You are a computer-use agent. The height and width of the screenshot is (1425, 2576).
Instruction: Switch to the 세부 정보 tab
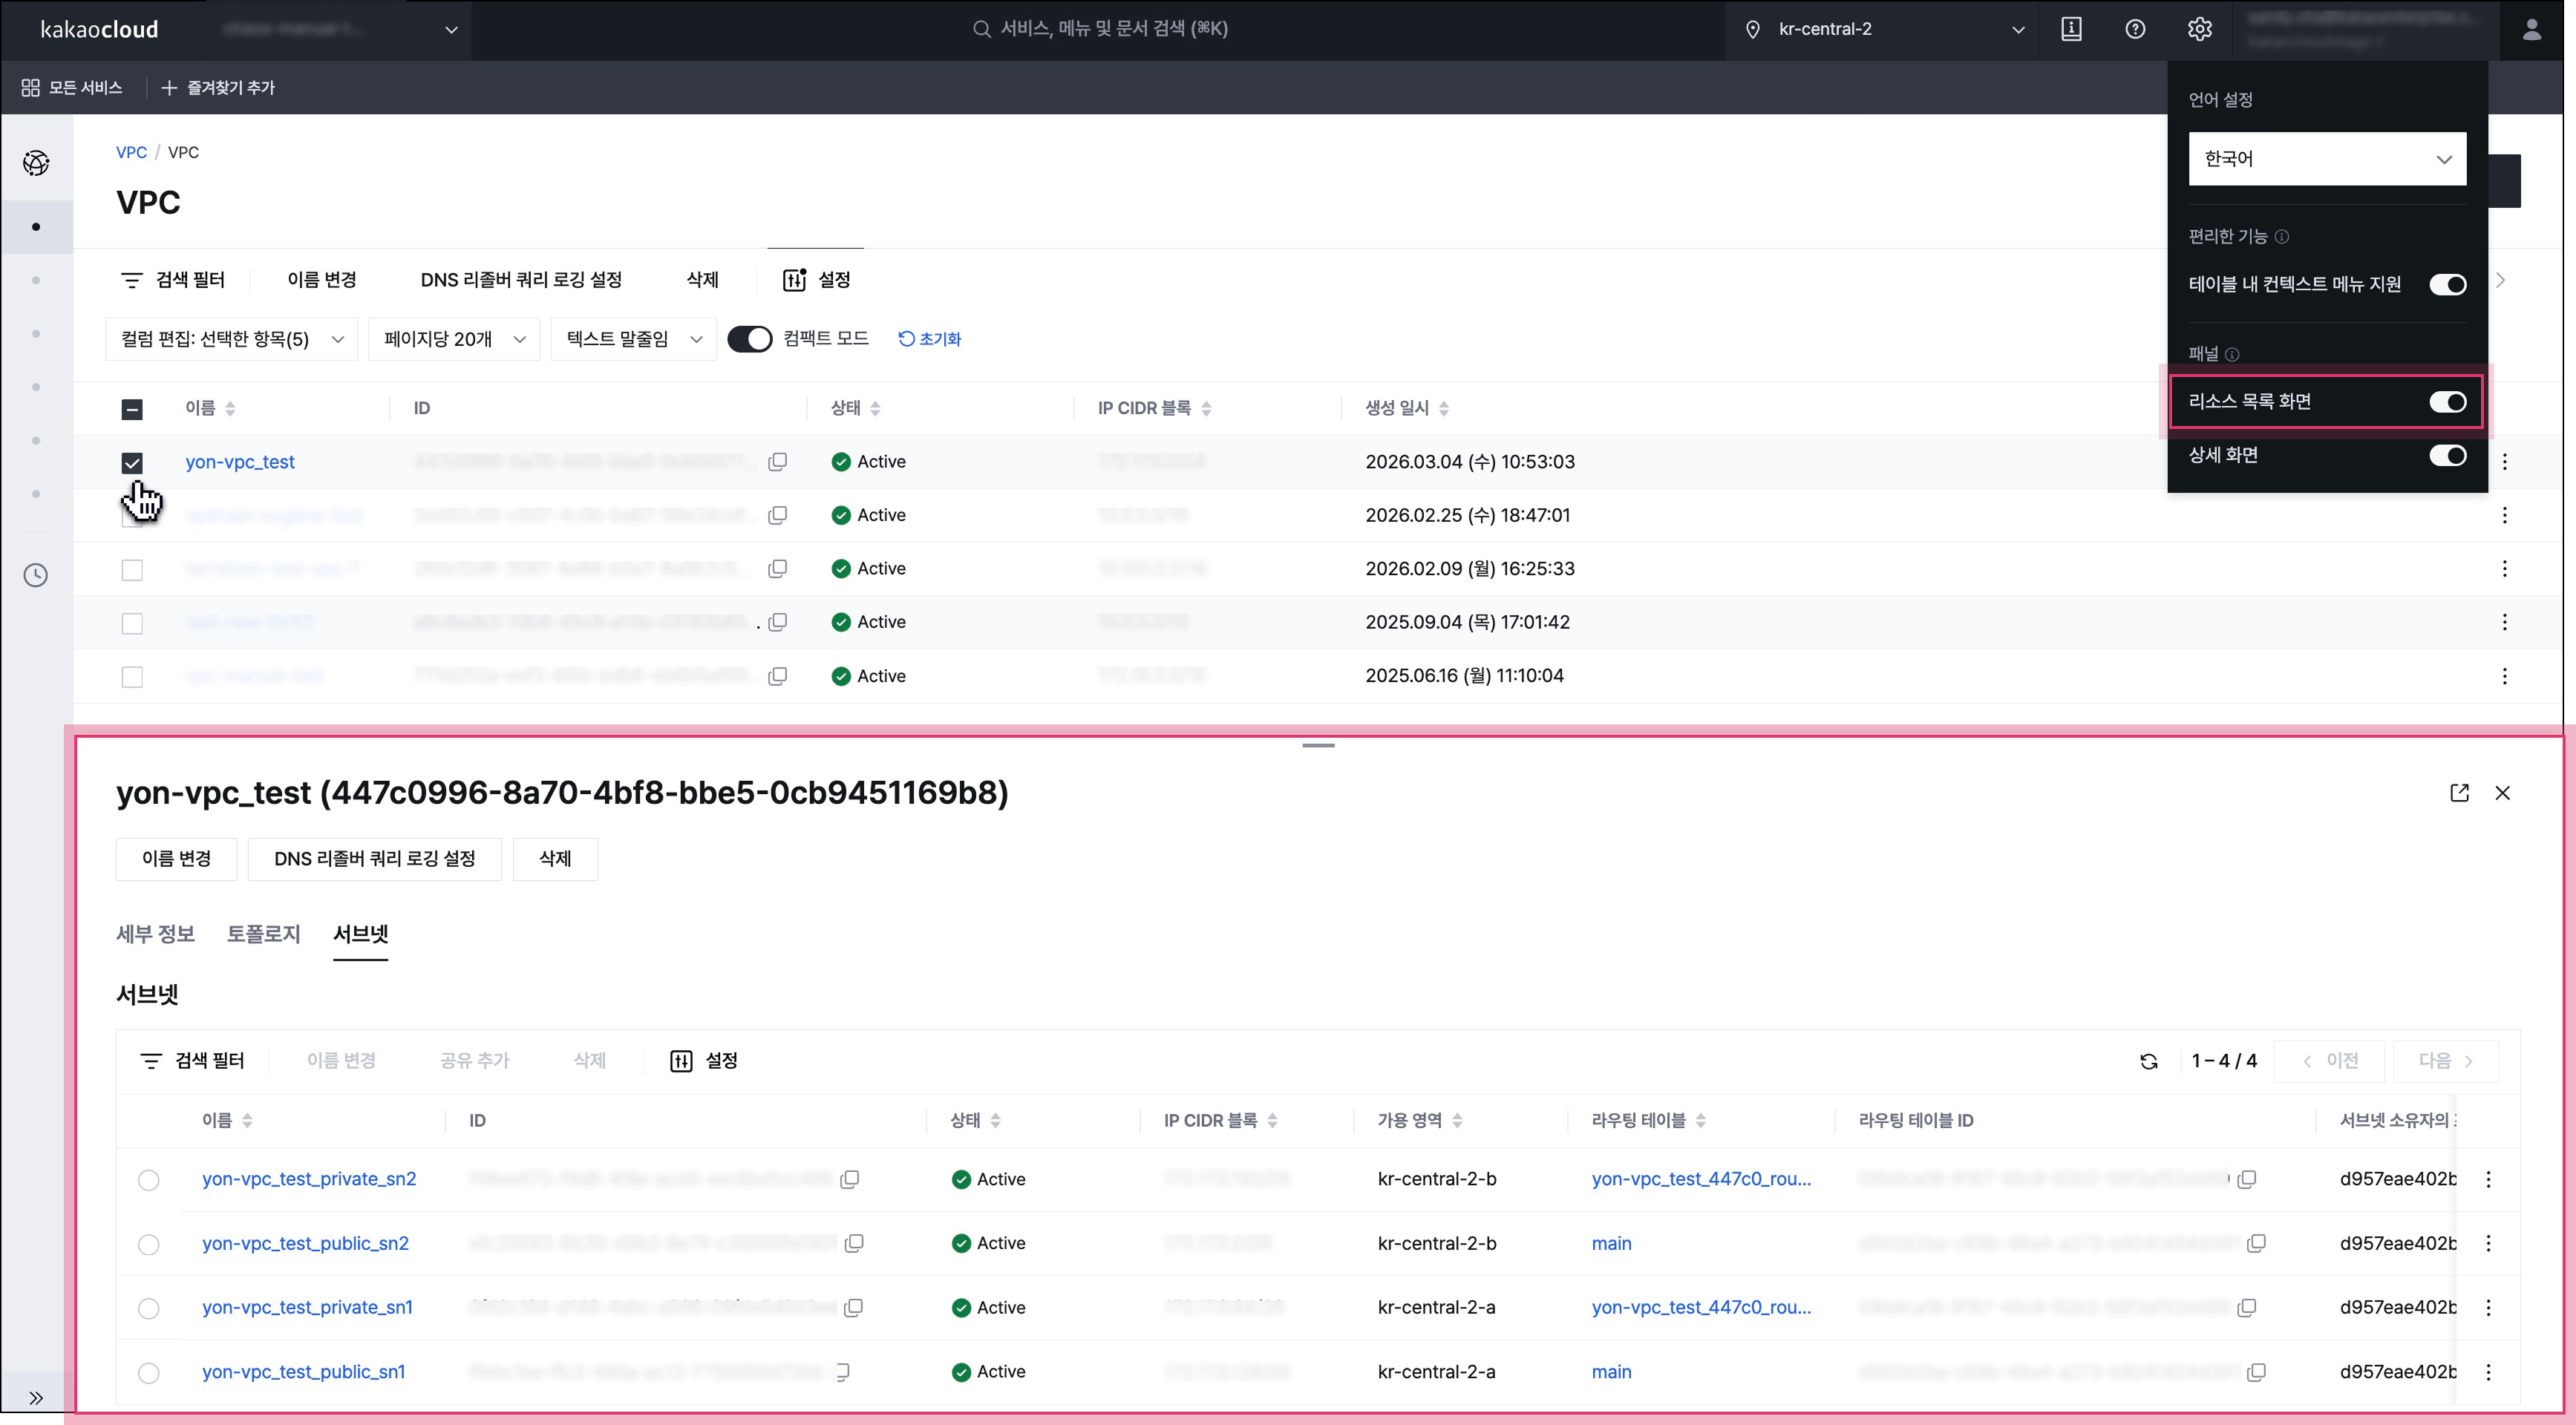(x=155, y=934)
